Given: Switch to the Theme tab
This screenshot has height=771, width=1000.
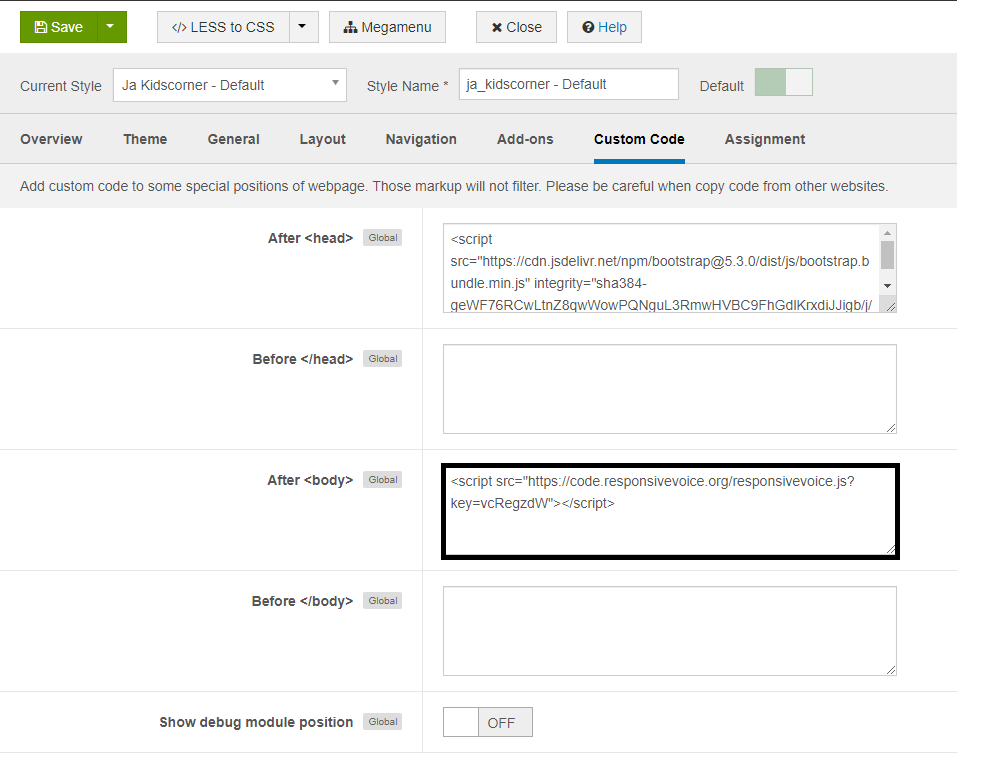Looking at the screenshot, I should 145,139.
